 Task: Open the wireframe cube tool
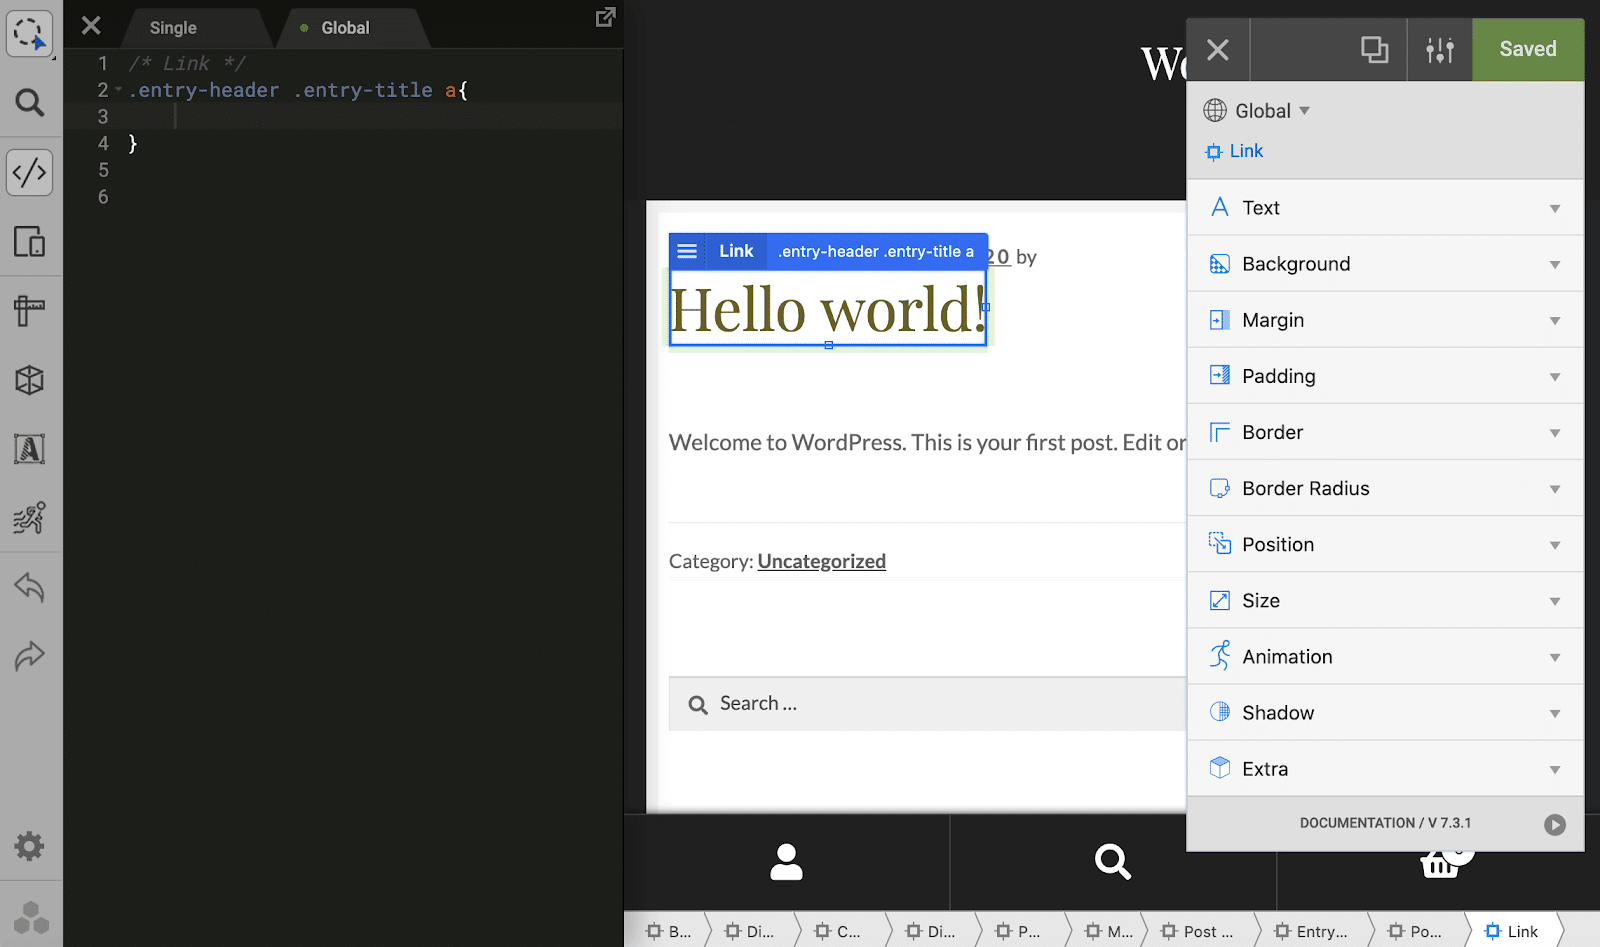click(30, 380)
